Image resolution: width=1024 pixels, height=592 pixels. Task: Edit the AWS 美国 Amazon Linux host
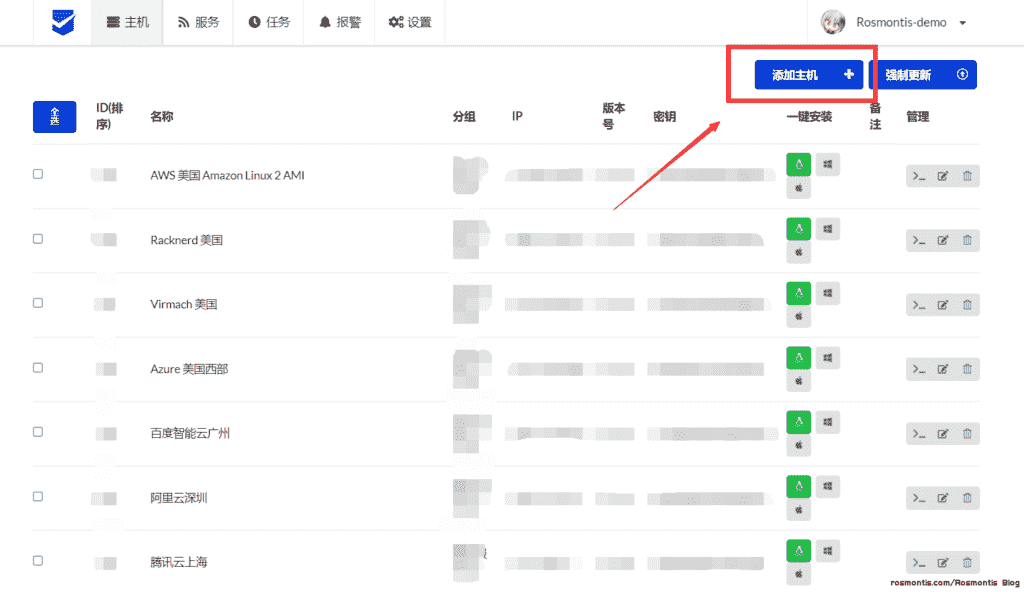pos(943,176)
